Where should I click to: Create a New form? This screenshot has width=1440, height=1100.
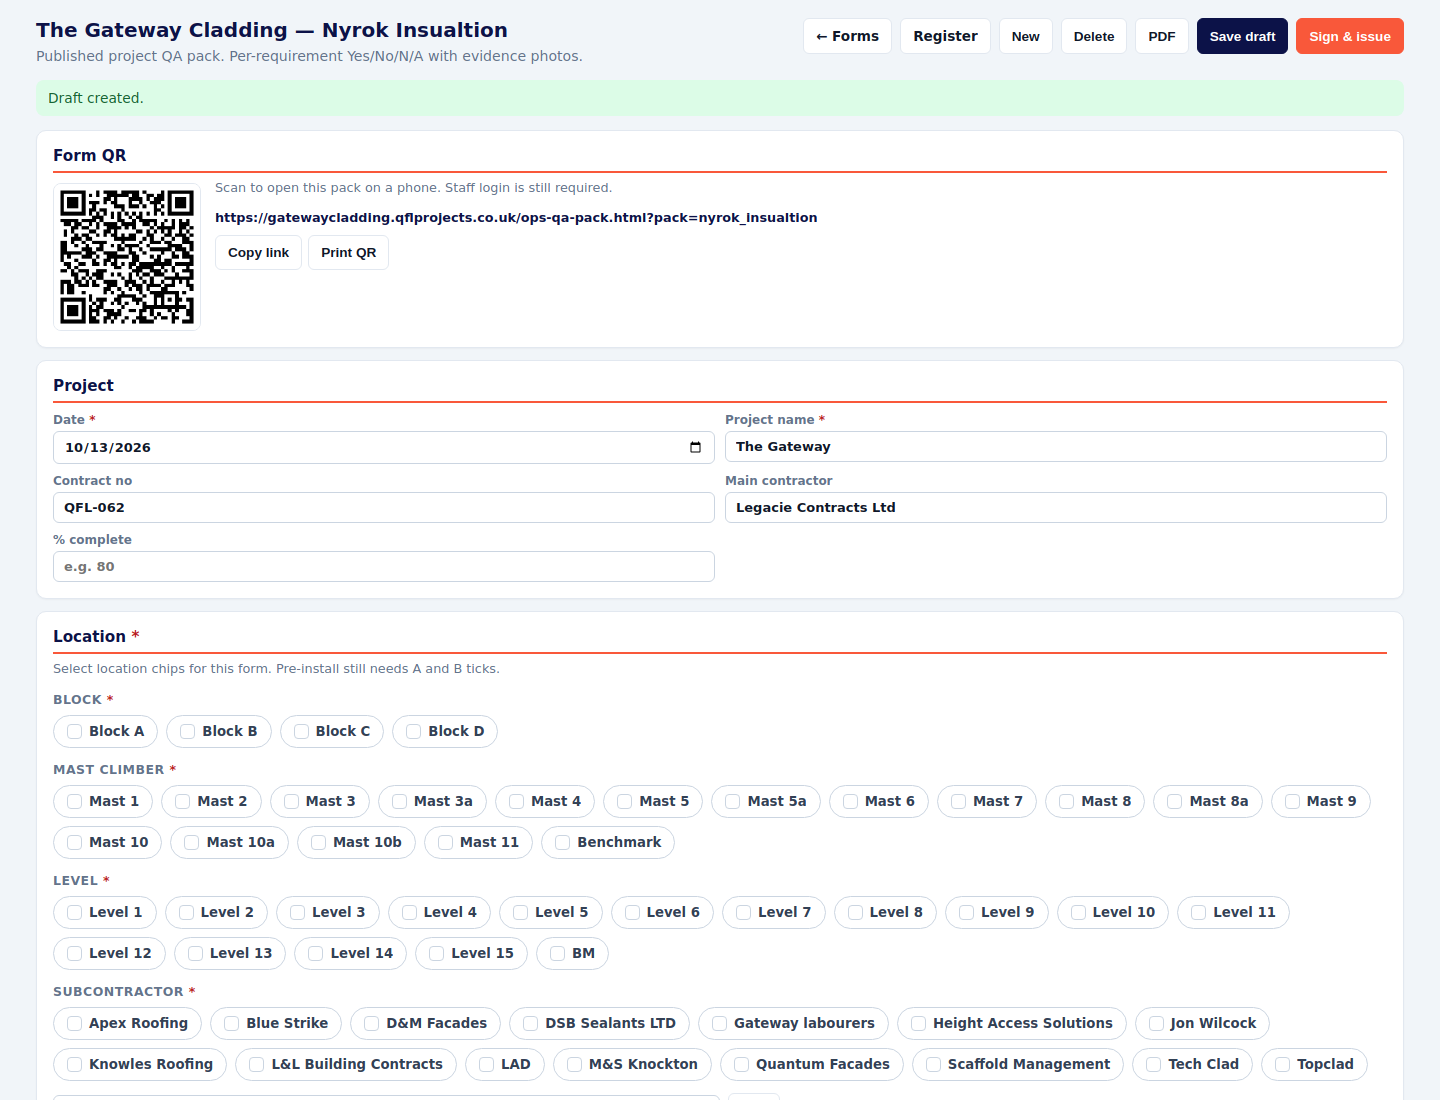coord(1025,36)
